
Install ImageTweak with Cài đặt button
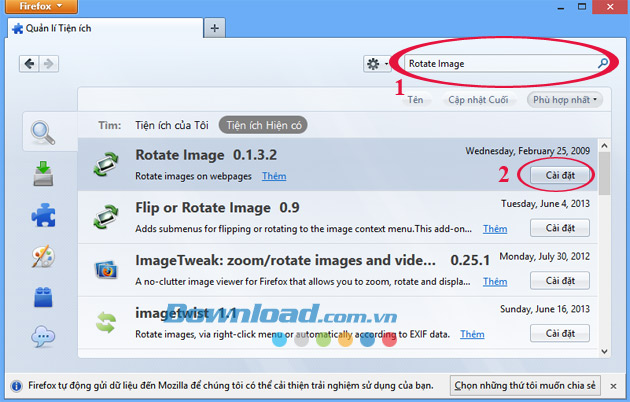pyautogui.click(x=560, y=281)
